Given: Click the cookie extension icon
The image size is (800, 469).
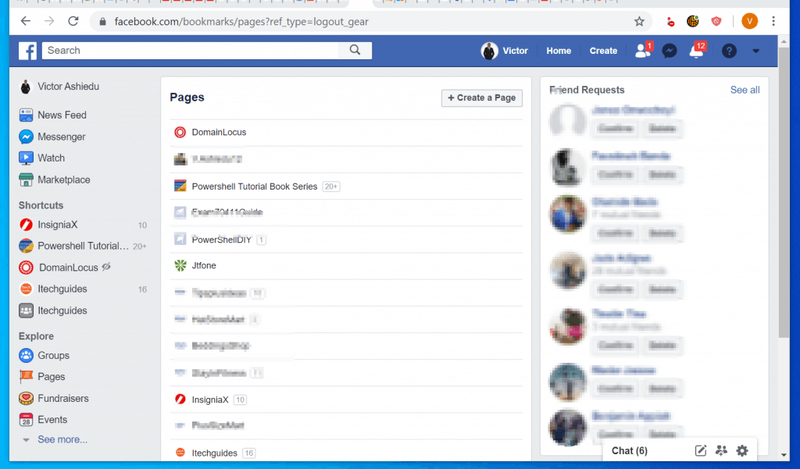Looking at the screenshot, I should point(692,21).
